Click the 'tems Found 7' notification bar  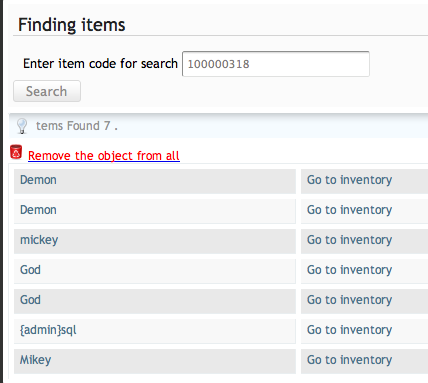(219, 126)
